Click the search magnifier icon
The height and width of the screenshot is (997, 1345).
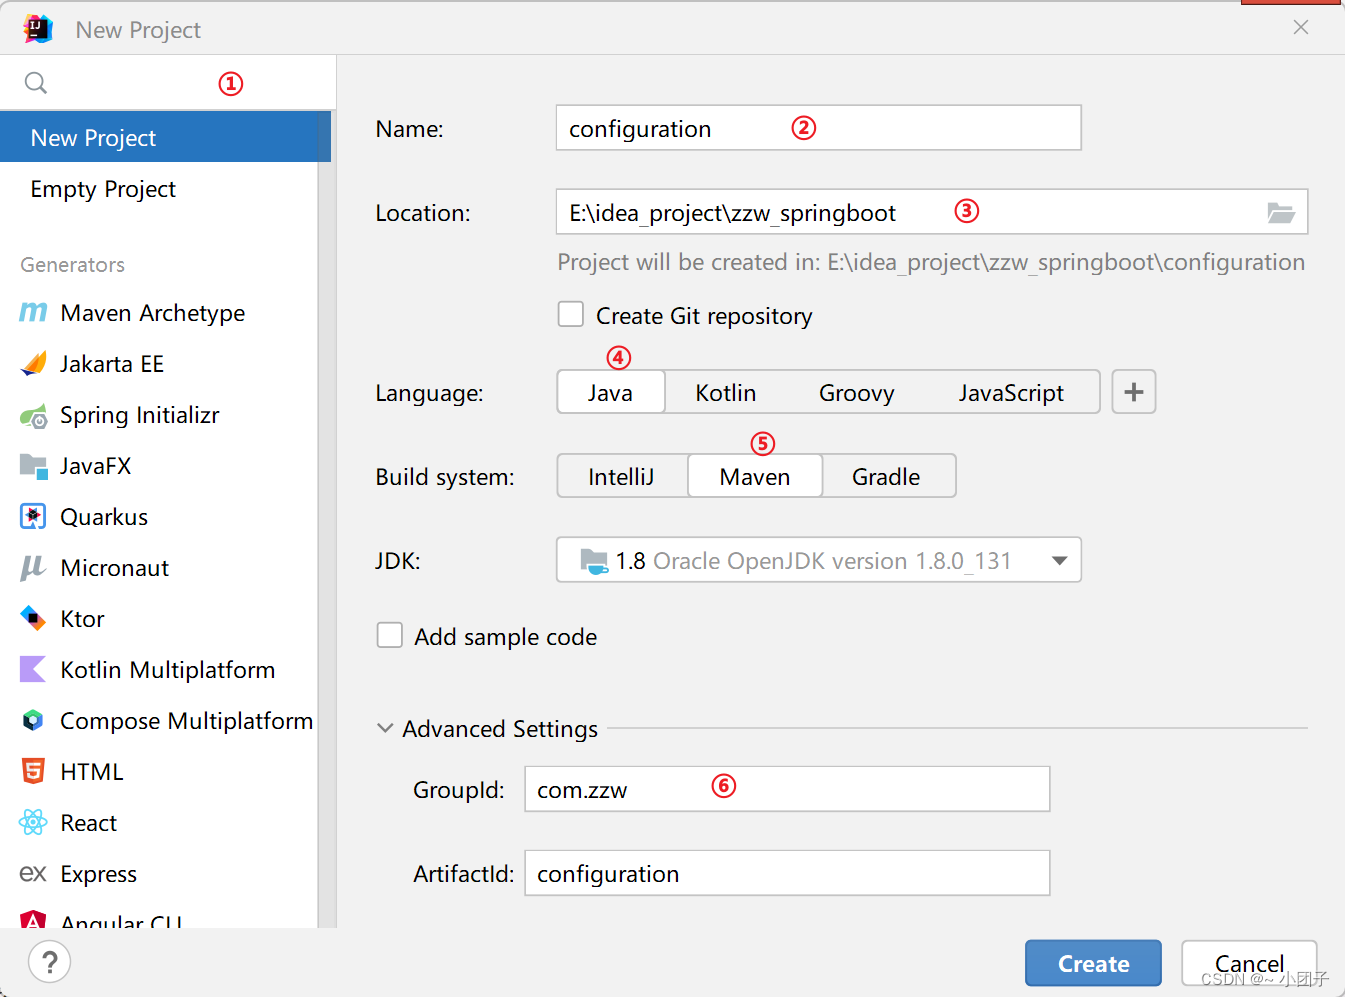36,83
